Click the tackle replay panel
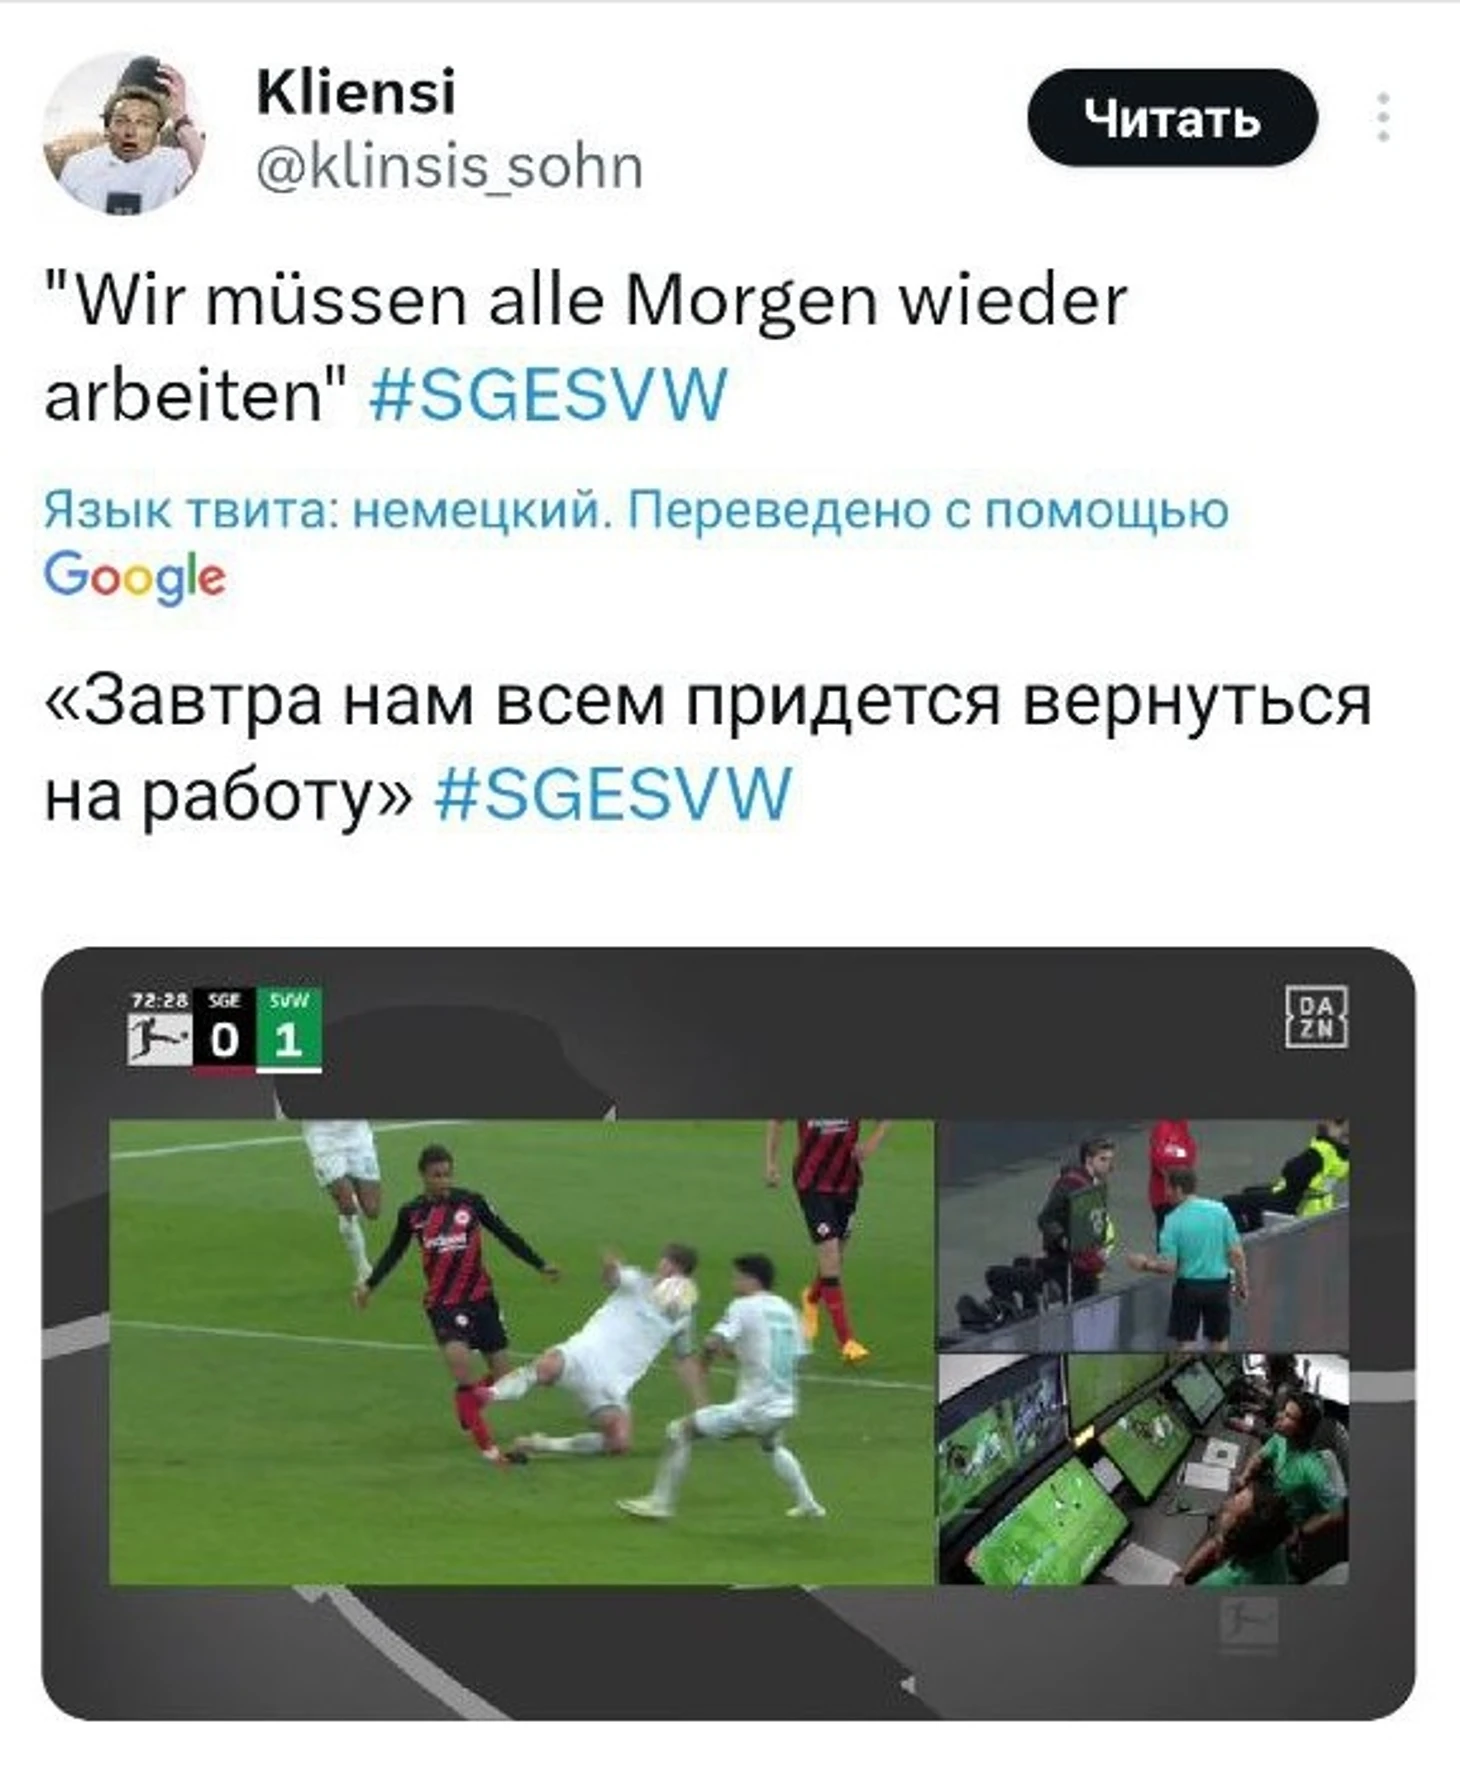Viewport: 1460px width, 1779px height. (x=521, y=1352)
